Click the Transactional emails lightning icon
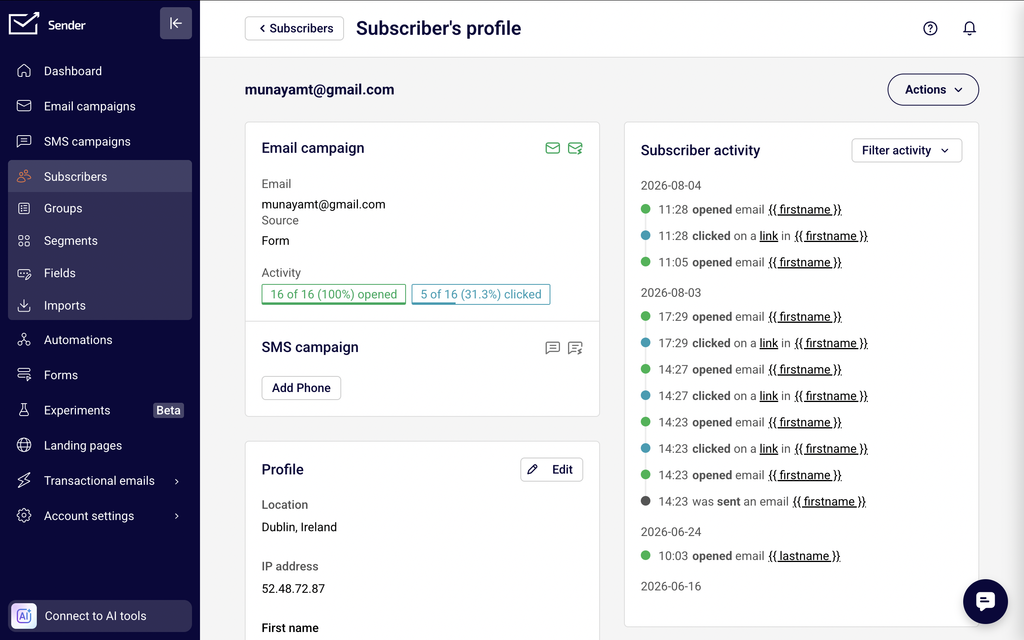 click(x=24, y=481)
